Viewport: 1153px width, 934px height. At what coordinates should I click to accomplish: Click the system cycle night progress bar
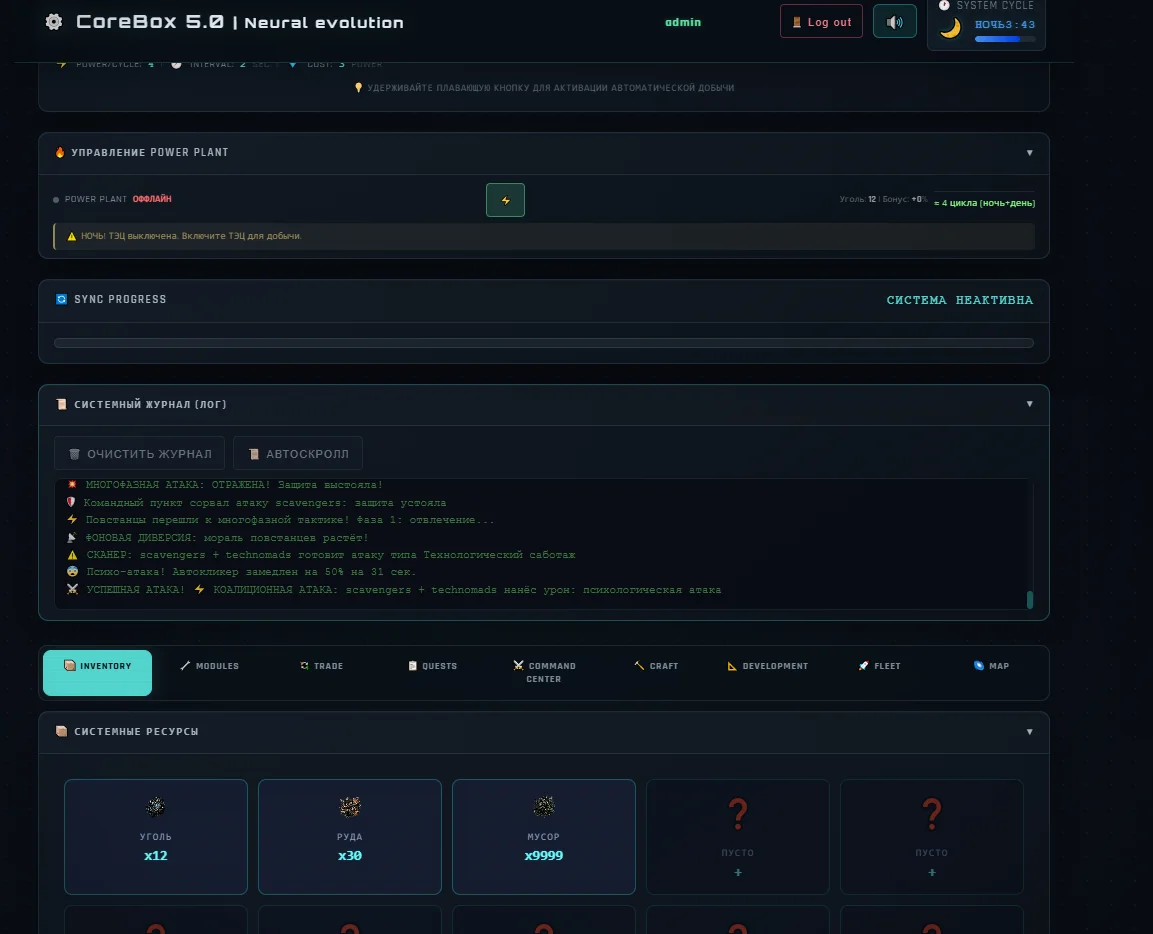point(1004,39)
